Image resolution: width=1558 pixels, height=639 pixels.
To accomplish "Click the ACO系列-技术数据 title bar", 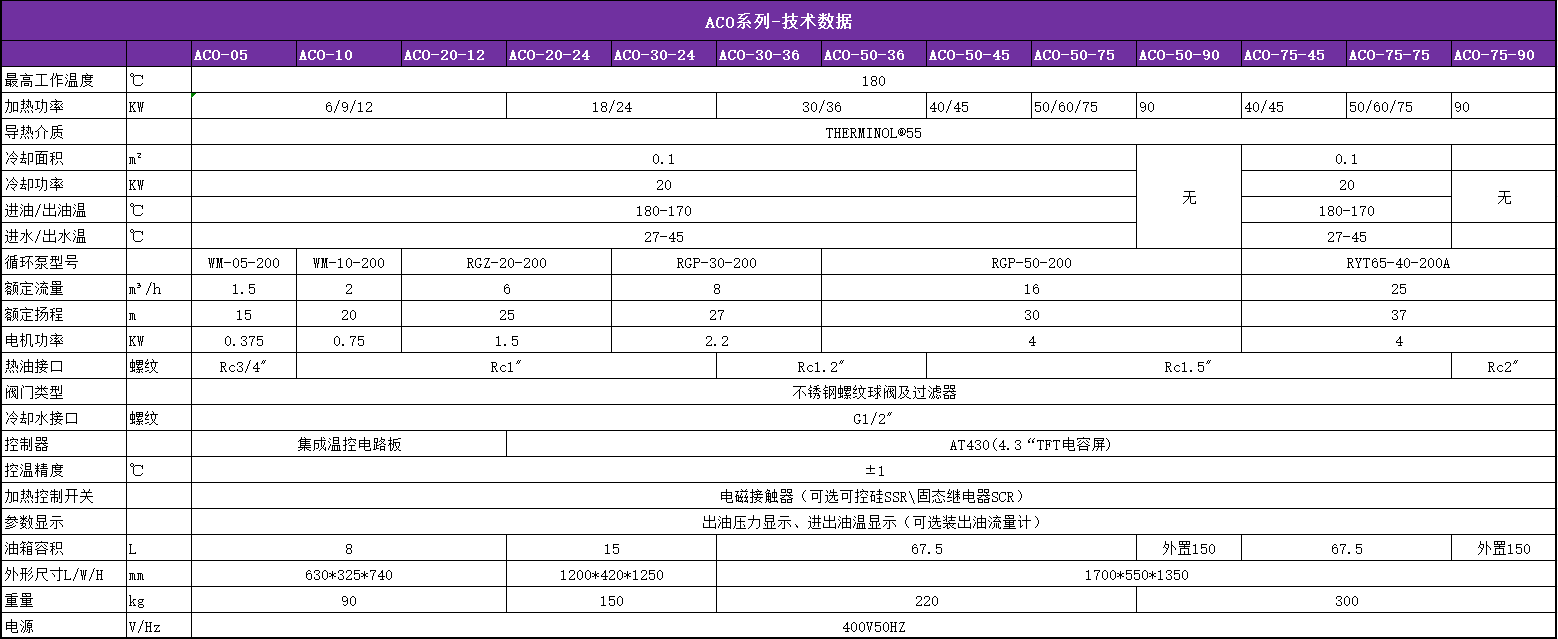I will pyautogui.click(x=779, y=16).
